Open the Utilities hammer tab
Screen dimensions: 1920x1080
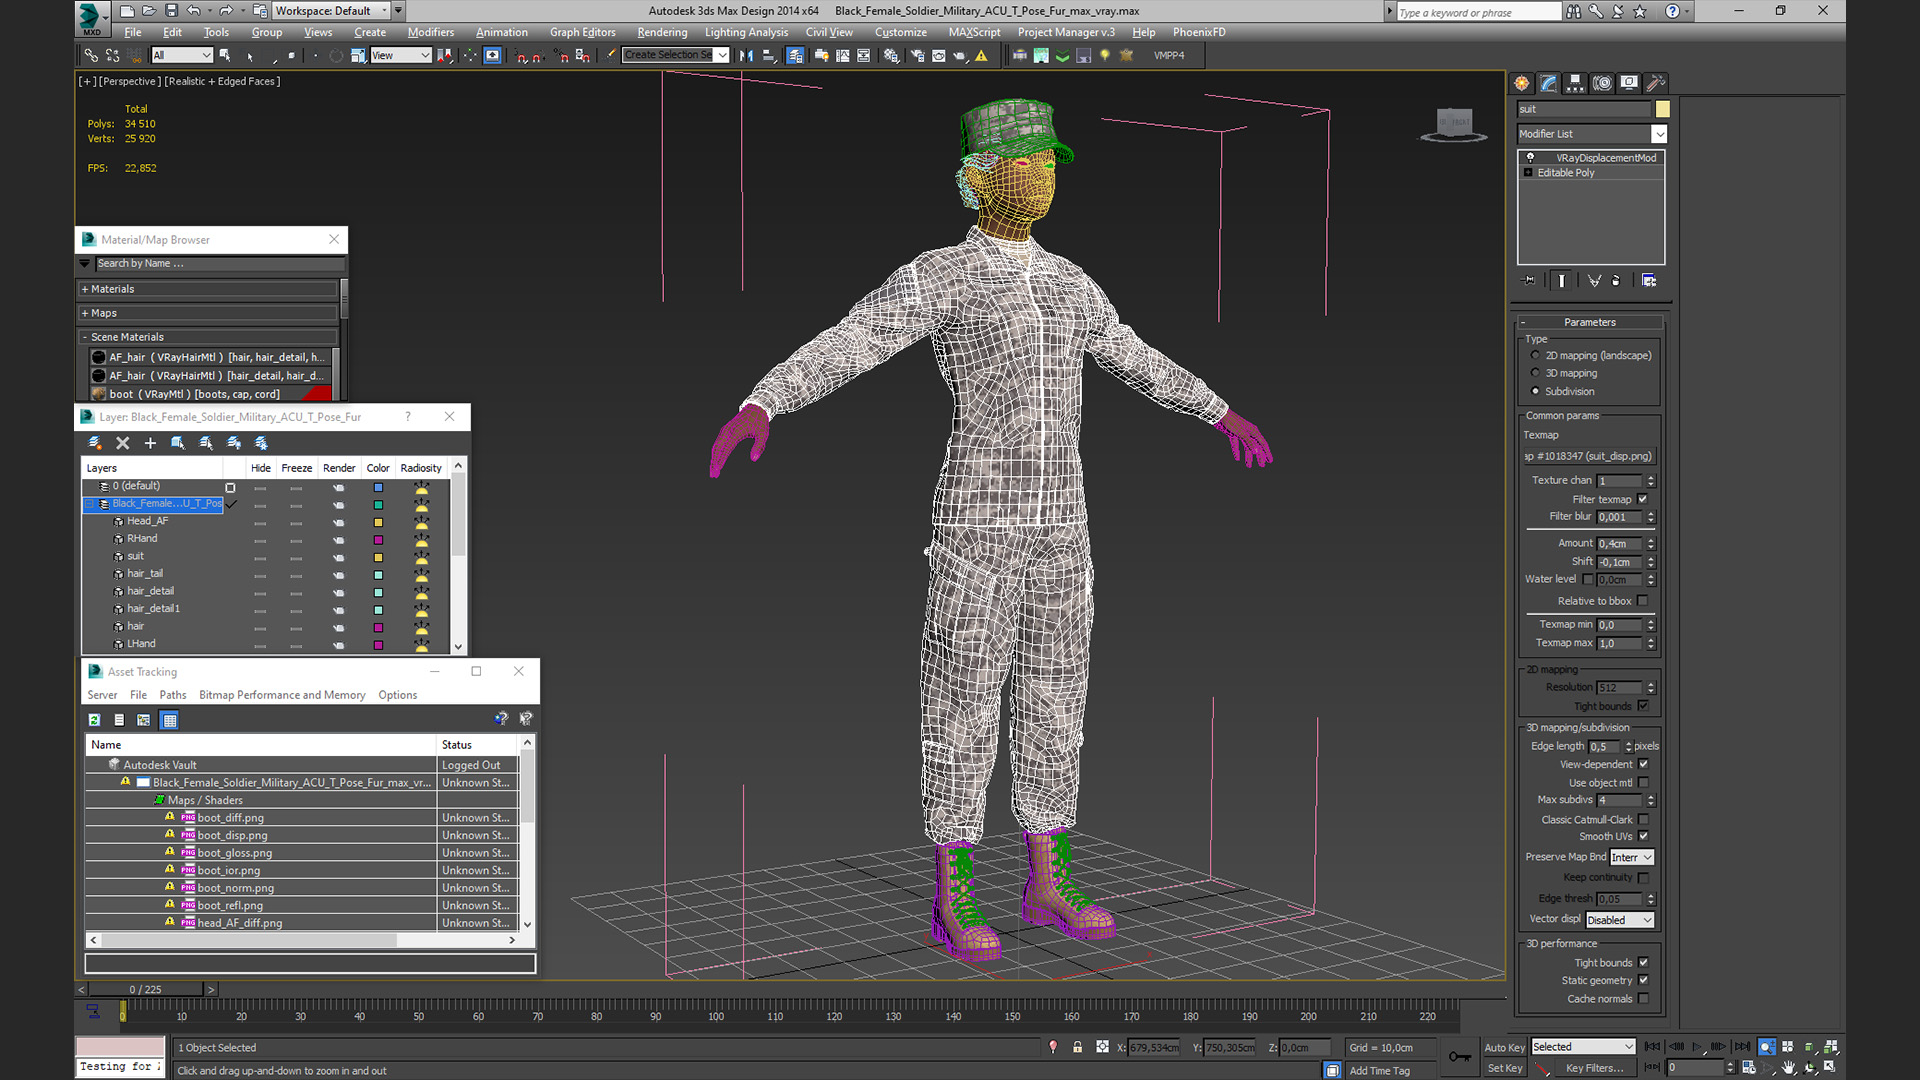click(1656, 83)
